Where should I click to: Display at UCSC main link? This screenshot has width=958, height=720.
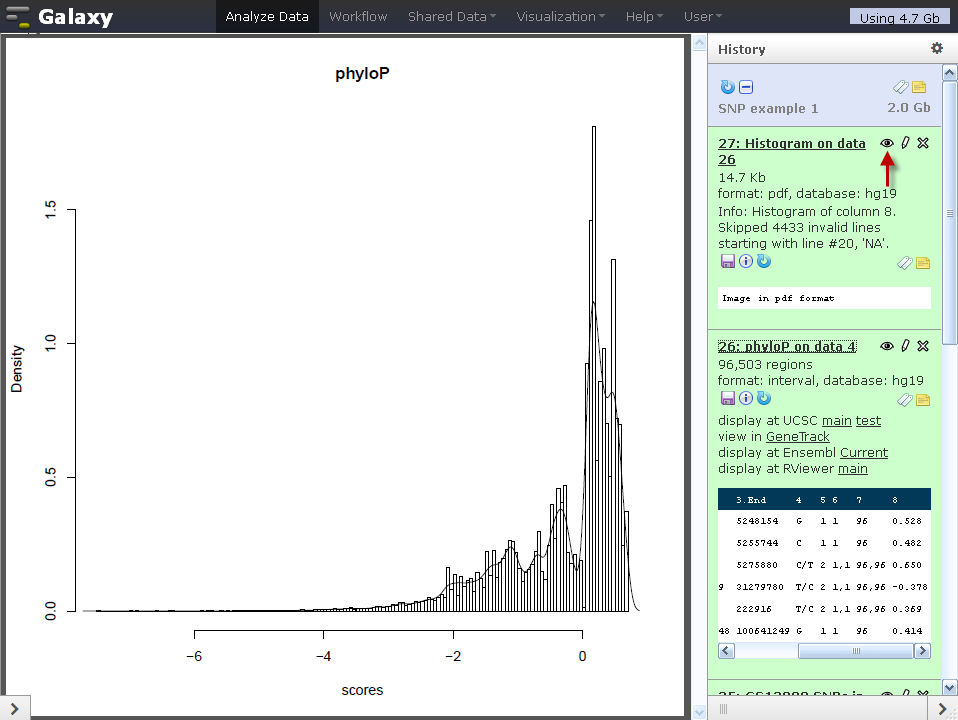pos(836,421)
